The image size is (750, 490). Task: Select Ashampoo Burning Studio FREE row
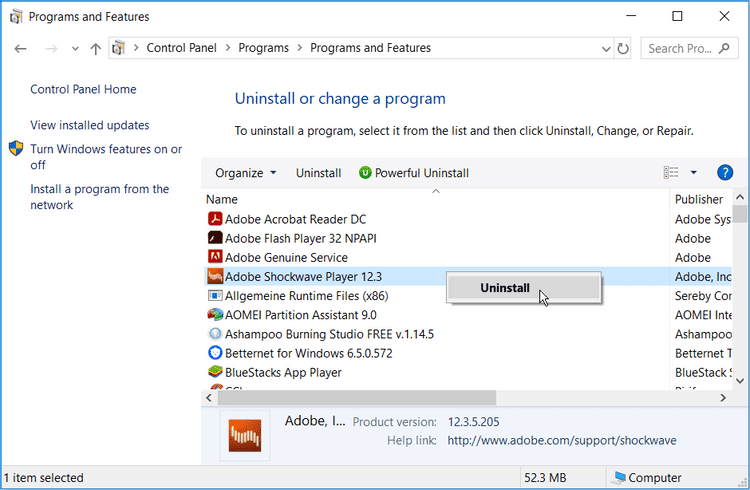[468, 334]
